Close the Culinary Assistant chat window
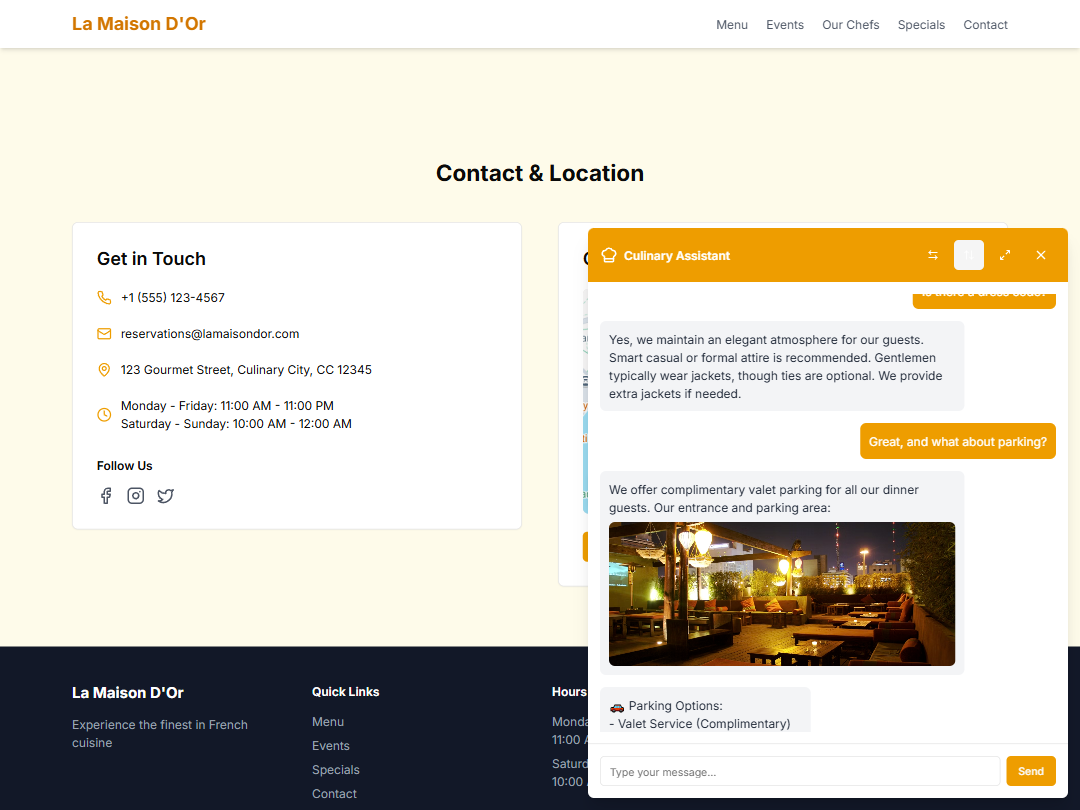This screenshot has width=1080, height=810. click(x=1041, y=255)
